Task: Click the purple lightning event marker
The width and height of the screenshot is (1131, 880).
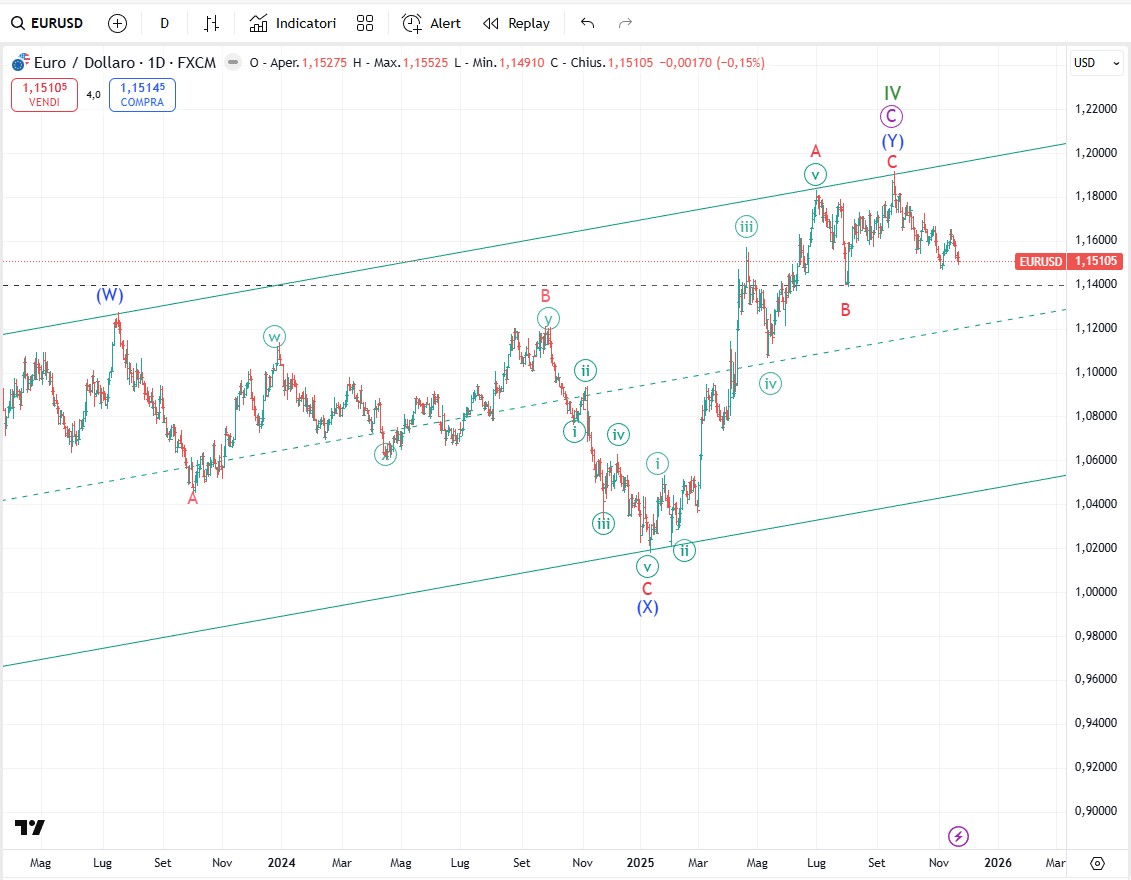Action: [x=958, y=836]
